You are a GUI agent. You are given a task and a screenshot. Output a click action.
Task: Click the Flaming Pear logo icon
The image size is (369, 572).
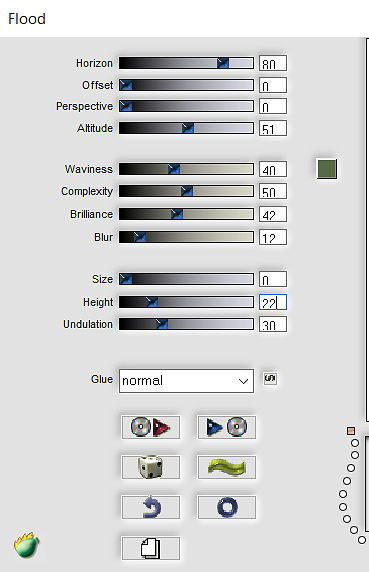[26, 545]
